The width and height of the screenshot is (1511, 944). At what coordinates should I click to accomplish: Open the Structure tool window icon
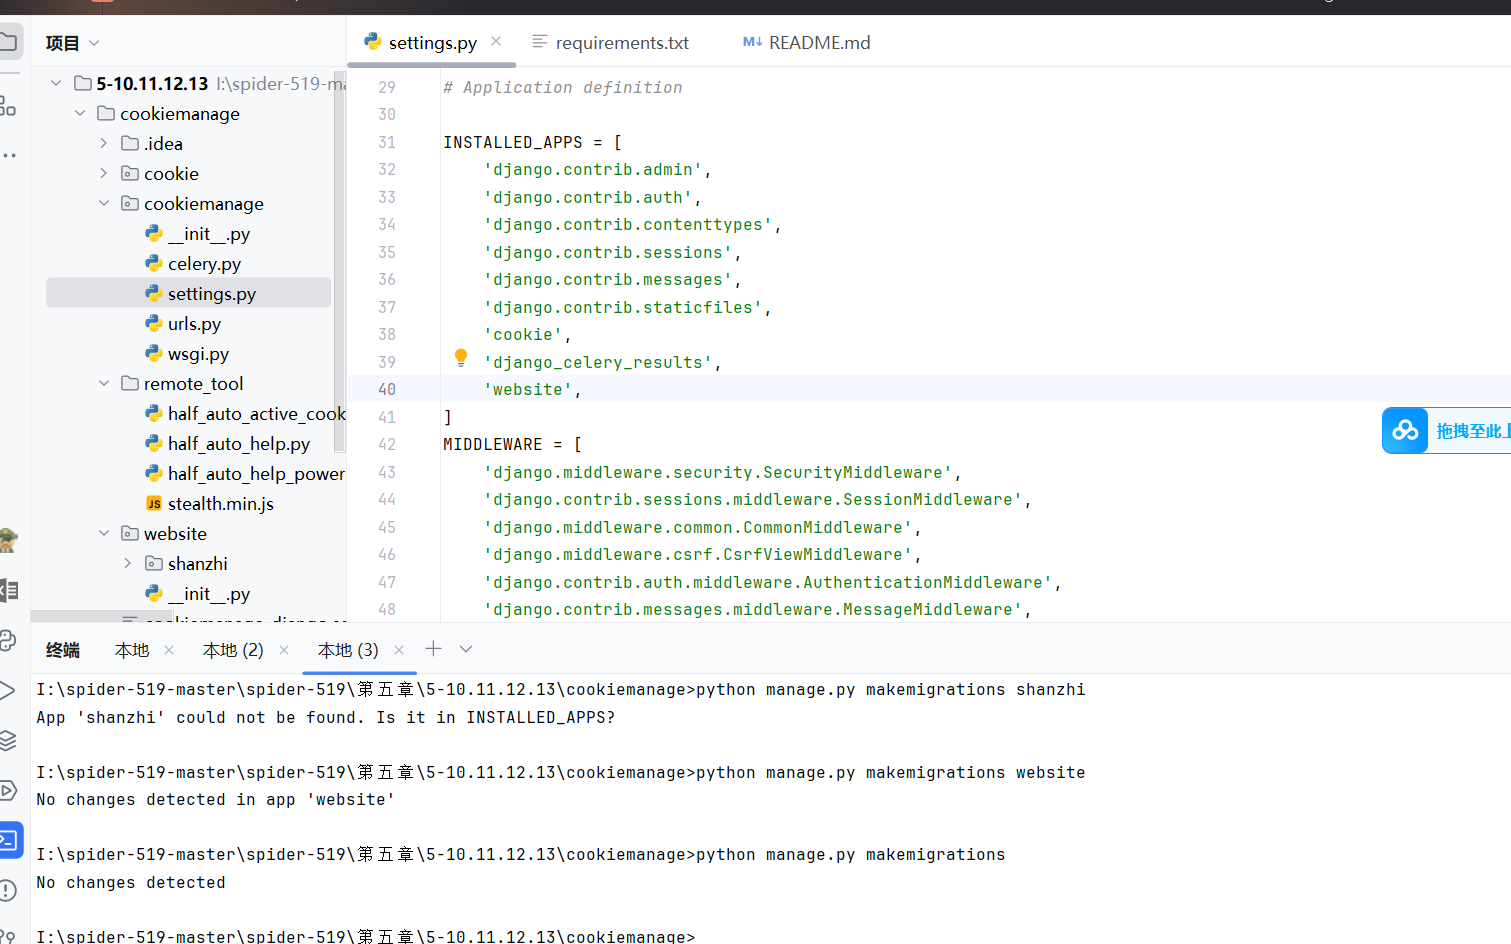click(8, 106)
